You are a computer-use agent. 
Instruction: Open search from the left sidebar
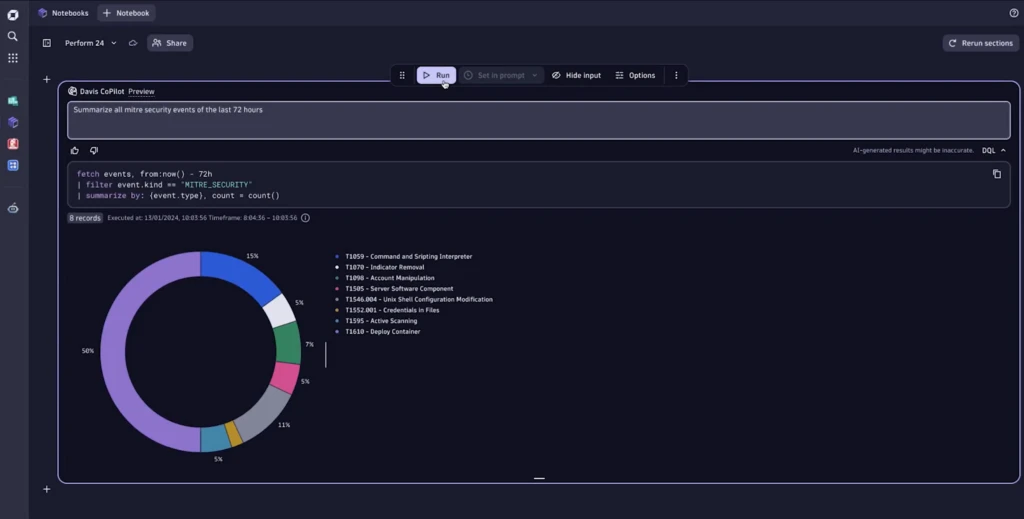[x=13, y=36]
